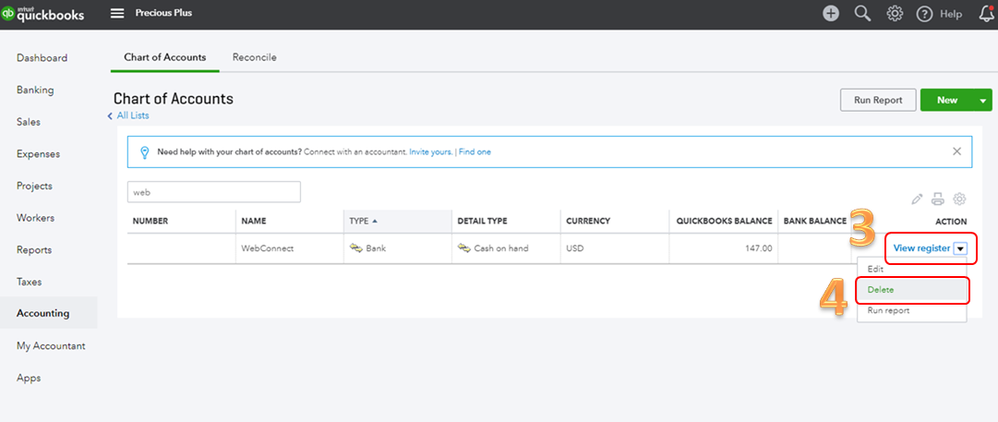
Task: Open the dropdown arrow beside View register
Action: tap(960, 249)
